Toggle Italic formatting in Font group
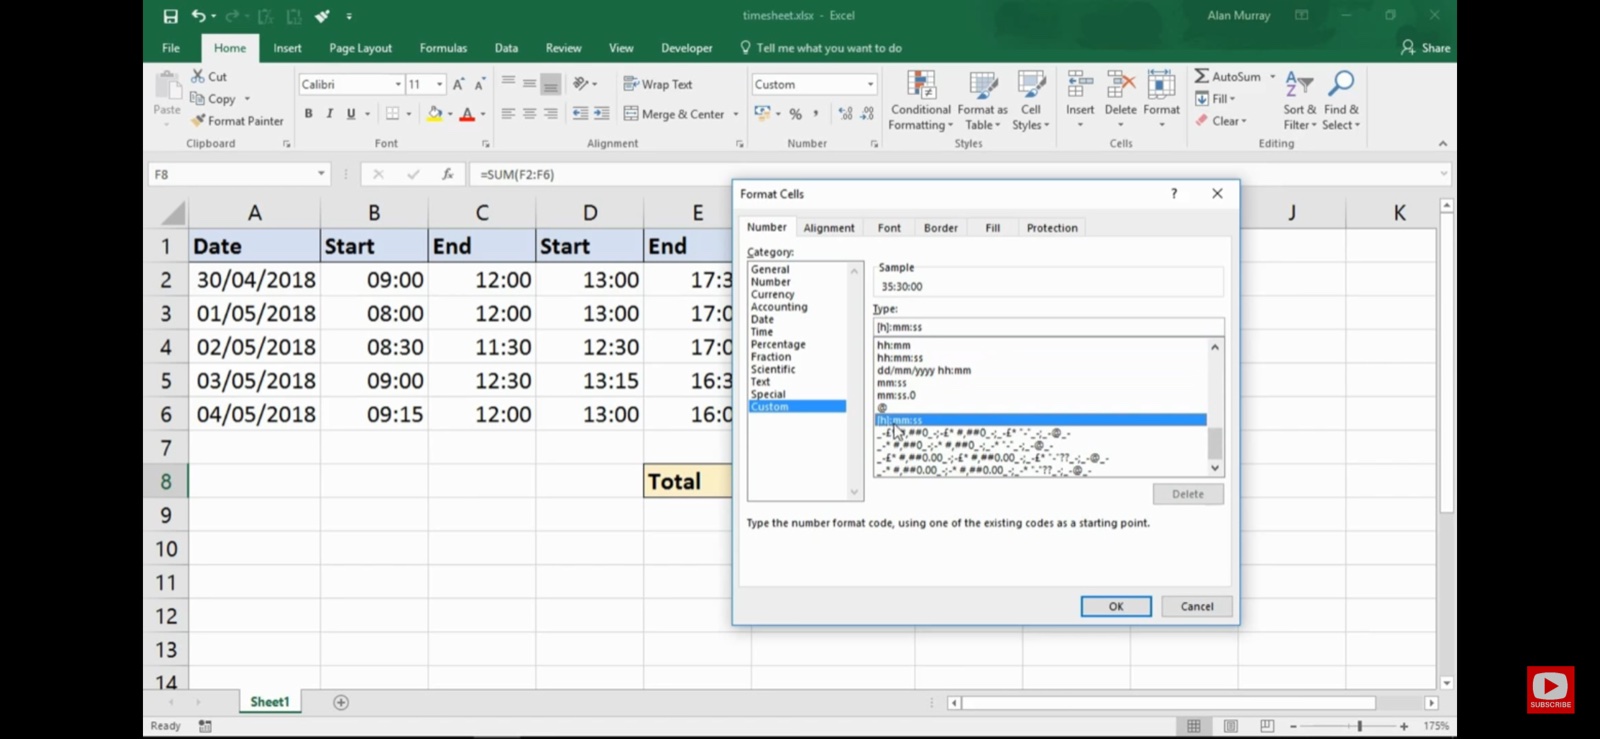Viewport: 1600px width, 739px height. point(330,114)
